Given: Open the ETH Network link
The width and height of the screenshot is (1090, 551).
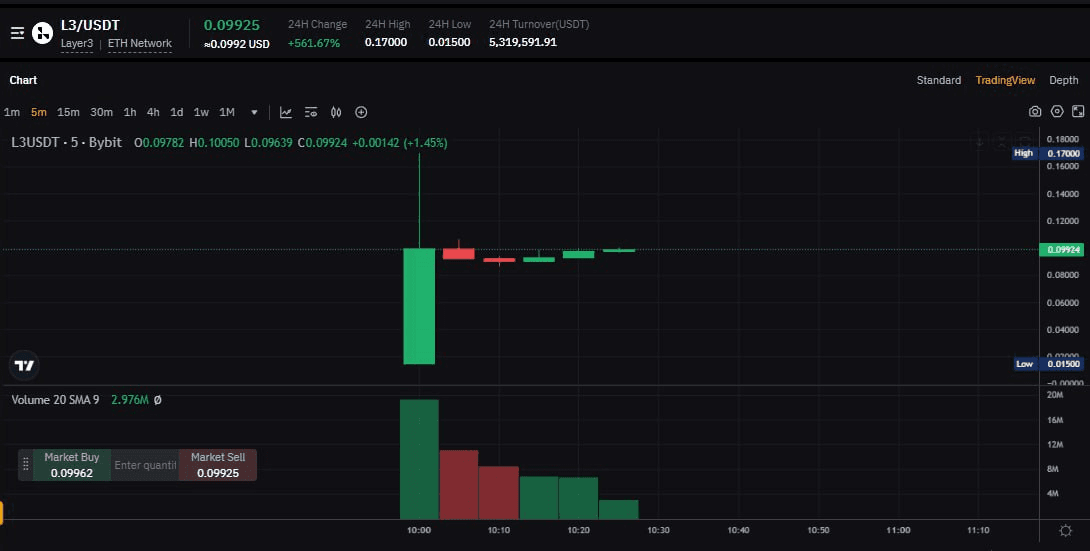Looking at the screenshot, I should [140, 43].
